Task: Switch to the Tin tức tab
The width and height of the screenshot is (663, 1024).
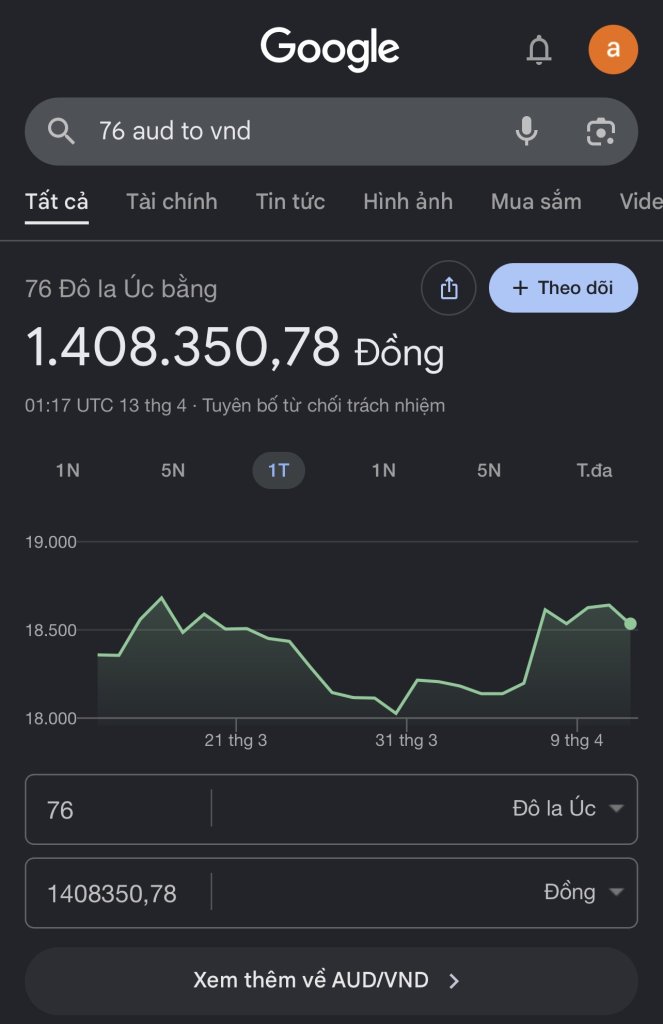Action: 290,201
